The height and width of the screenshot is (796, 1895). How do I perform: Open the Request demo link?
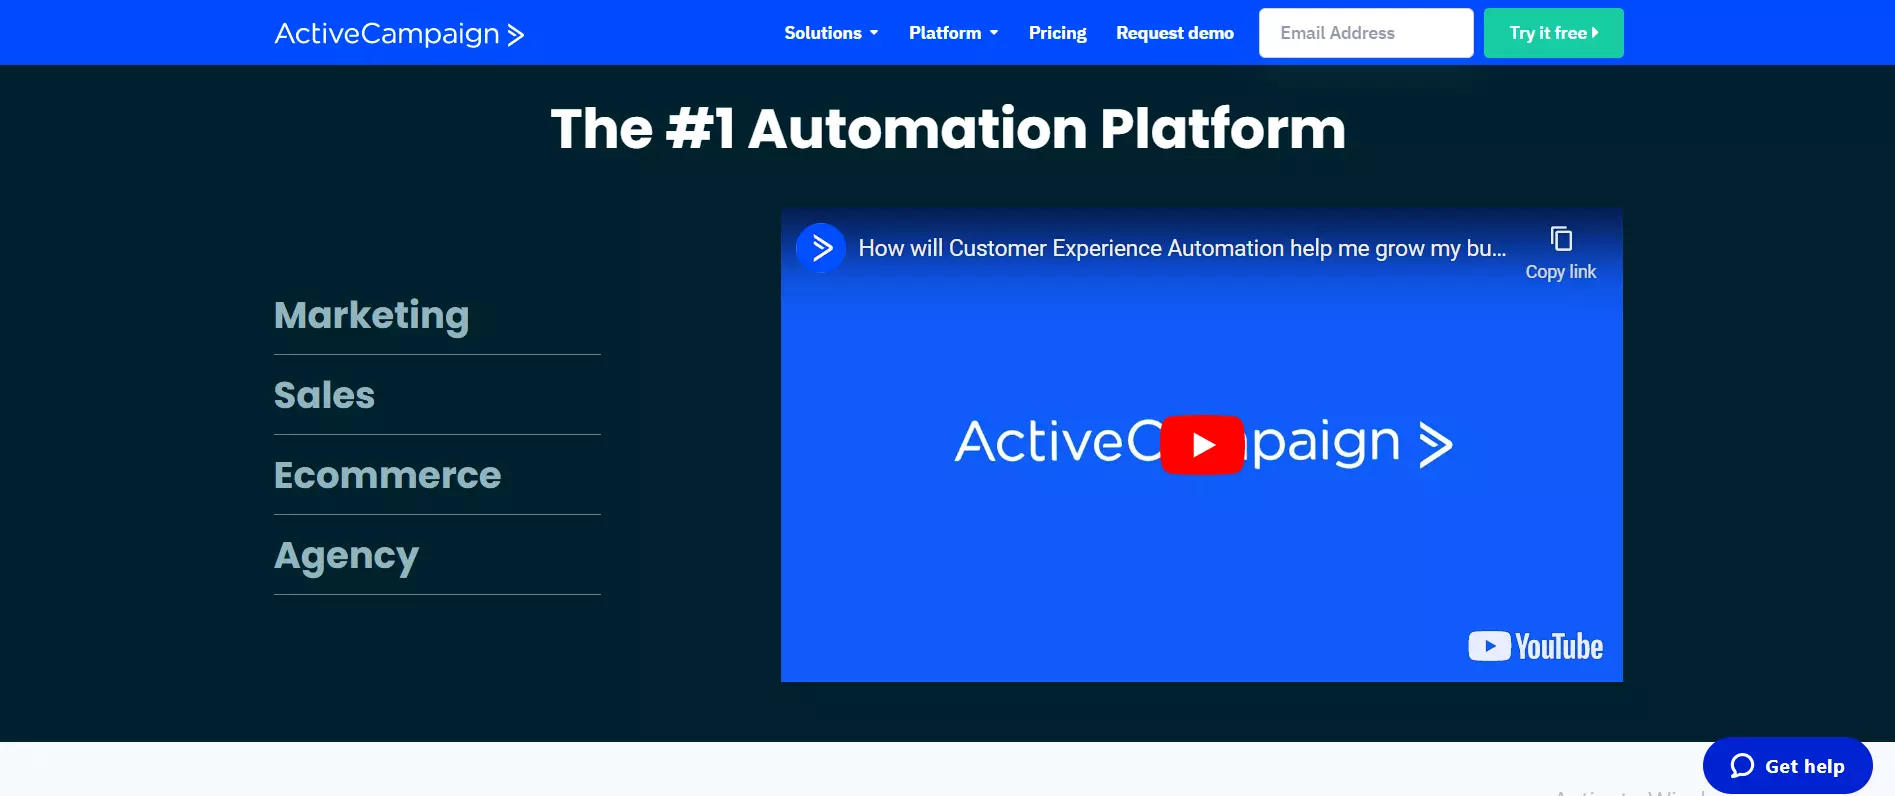[x=1175, y=33]
